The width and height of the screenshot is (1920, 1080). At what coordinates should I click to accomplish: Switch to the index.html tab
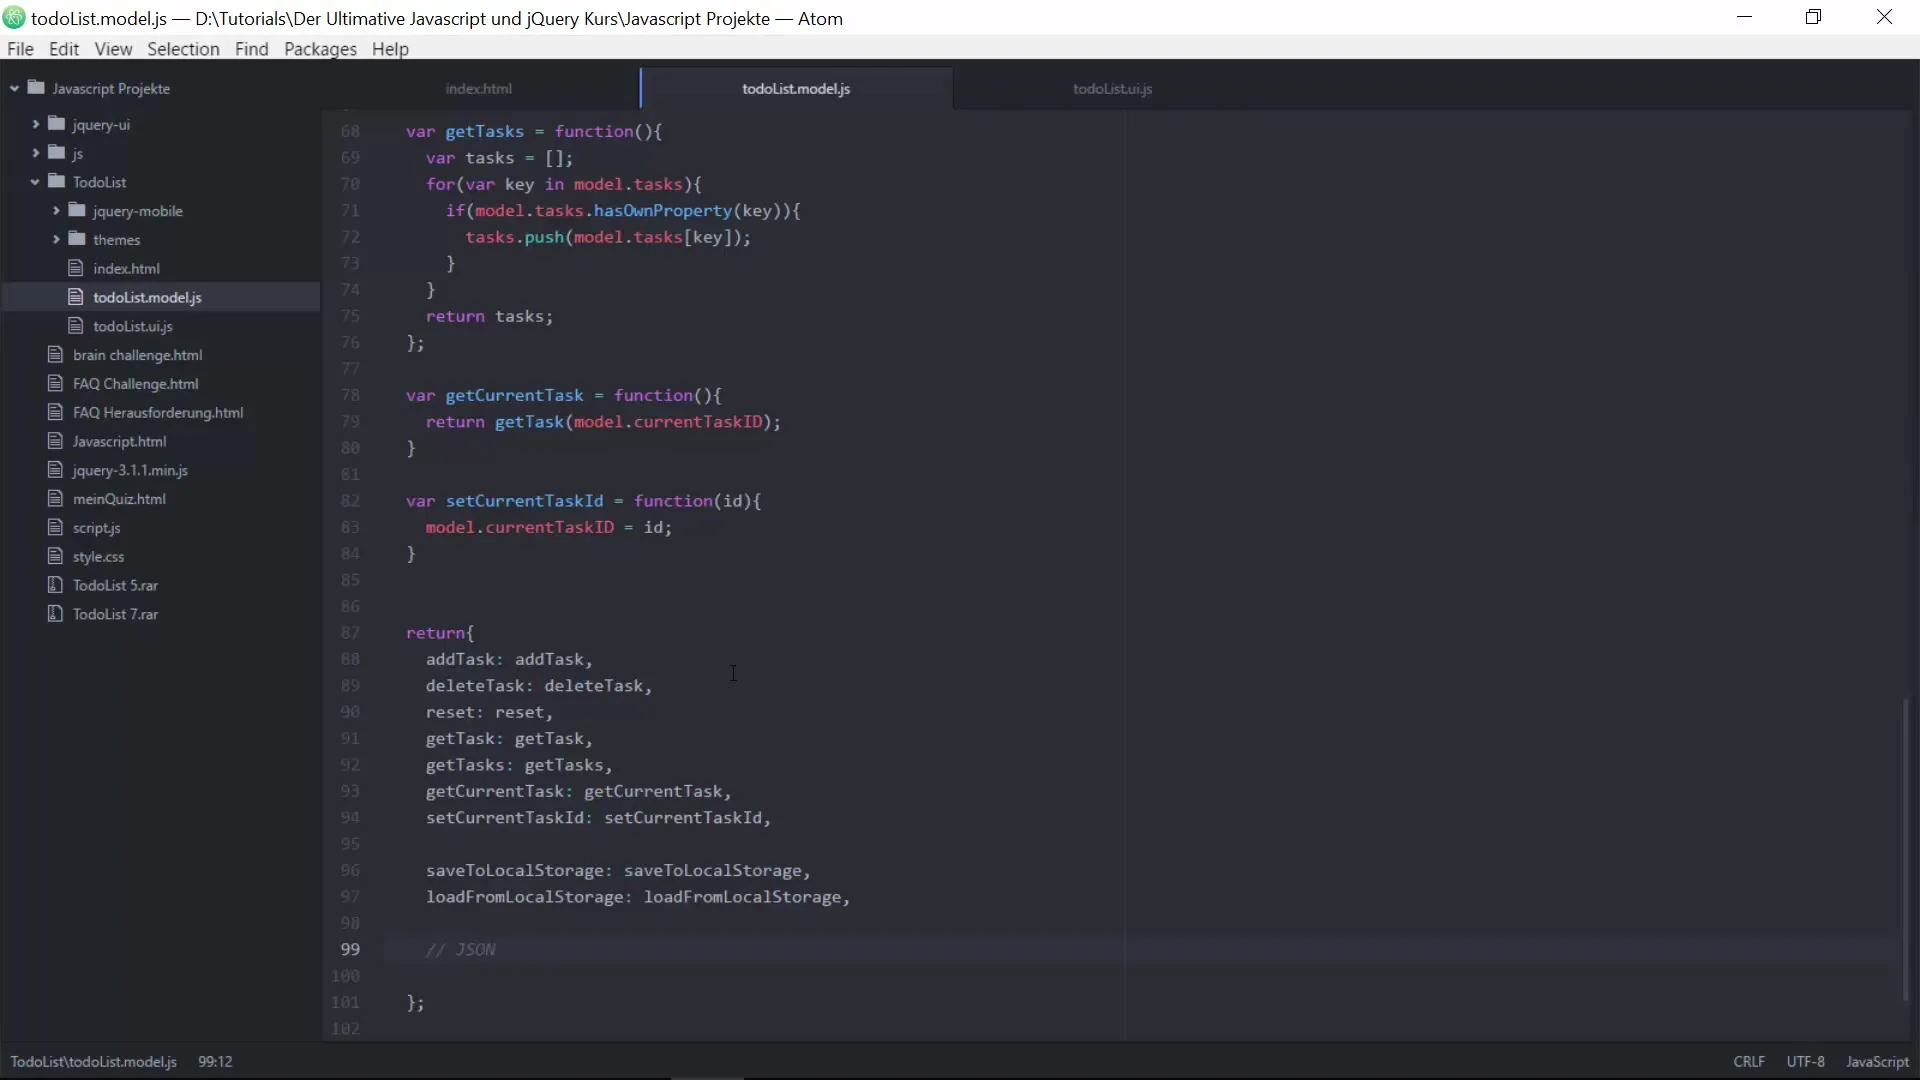point(479,89)
